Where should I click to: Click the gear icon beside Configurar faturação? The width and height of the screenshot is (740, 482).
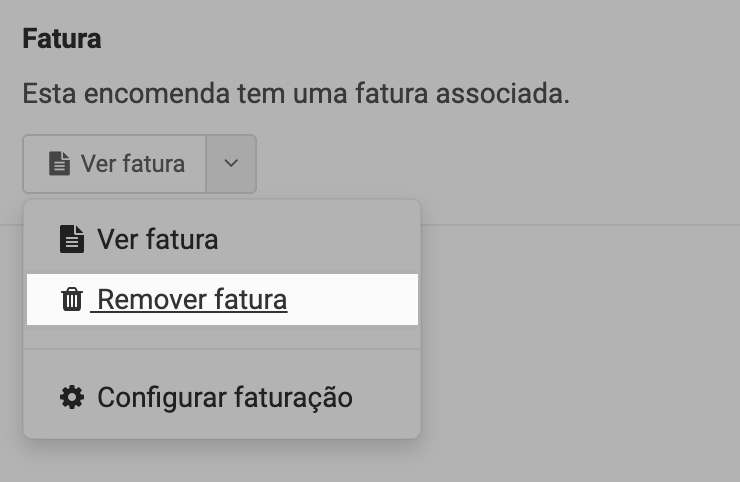72,397
